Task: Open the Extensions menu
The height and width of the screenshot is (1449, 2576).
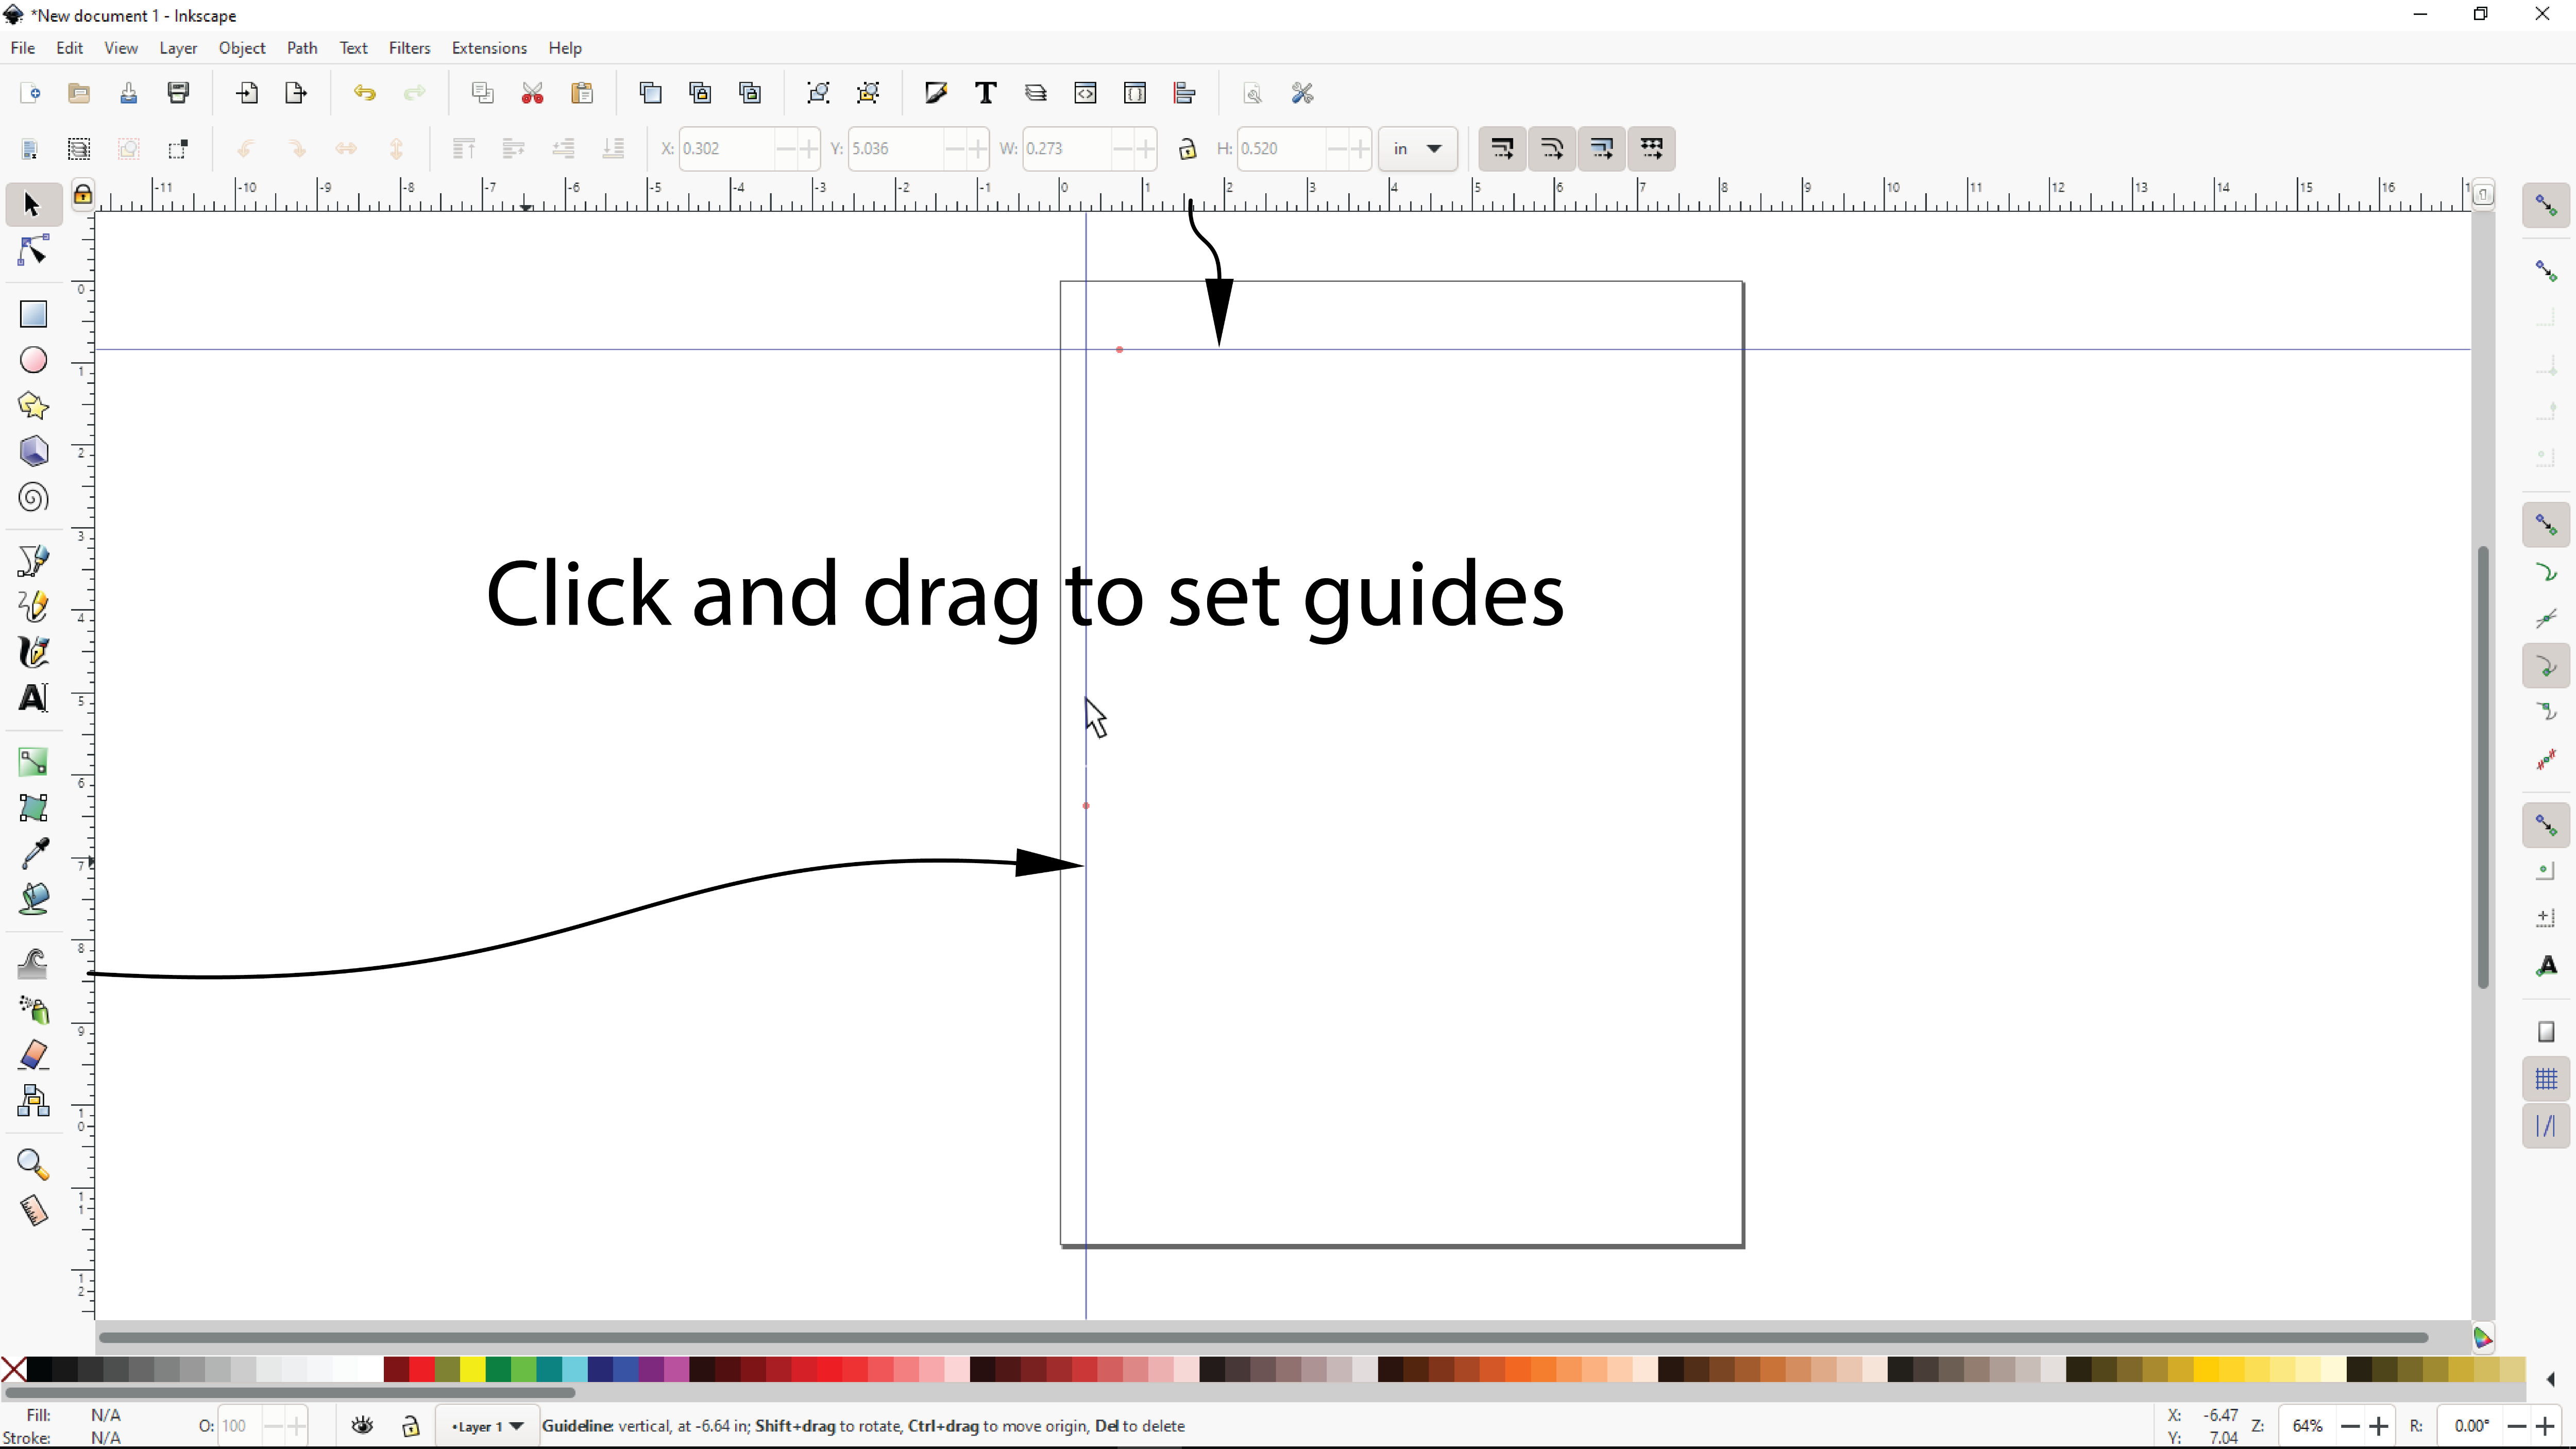Action: tap(489, 48)
